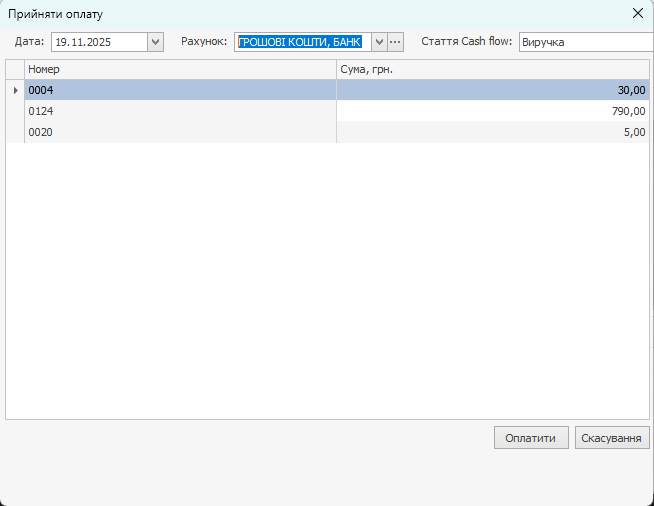Screen dimensions: 654x506
Task: Click the ellipsis button beside Рахунок
Action: (395, 42)
